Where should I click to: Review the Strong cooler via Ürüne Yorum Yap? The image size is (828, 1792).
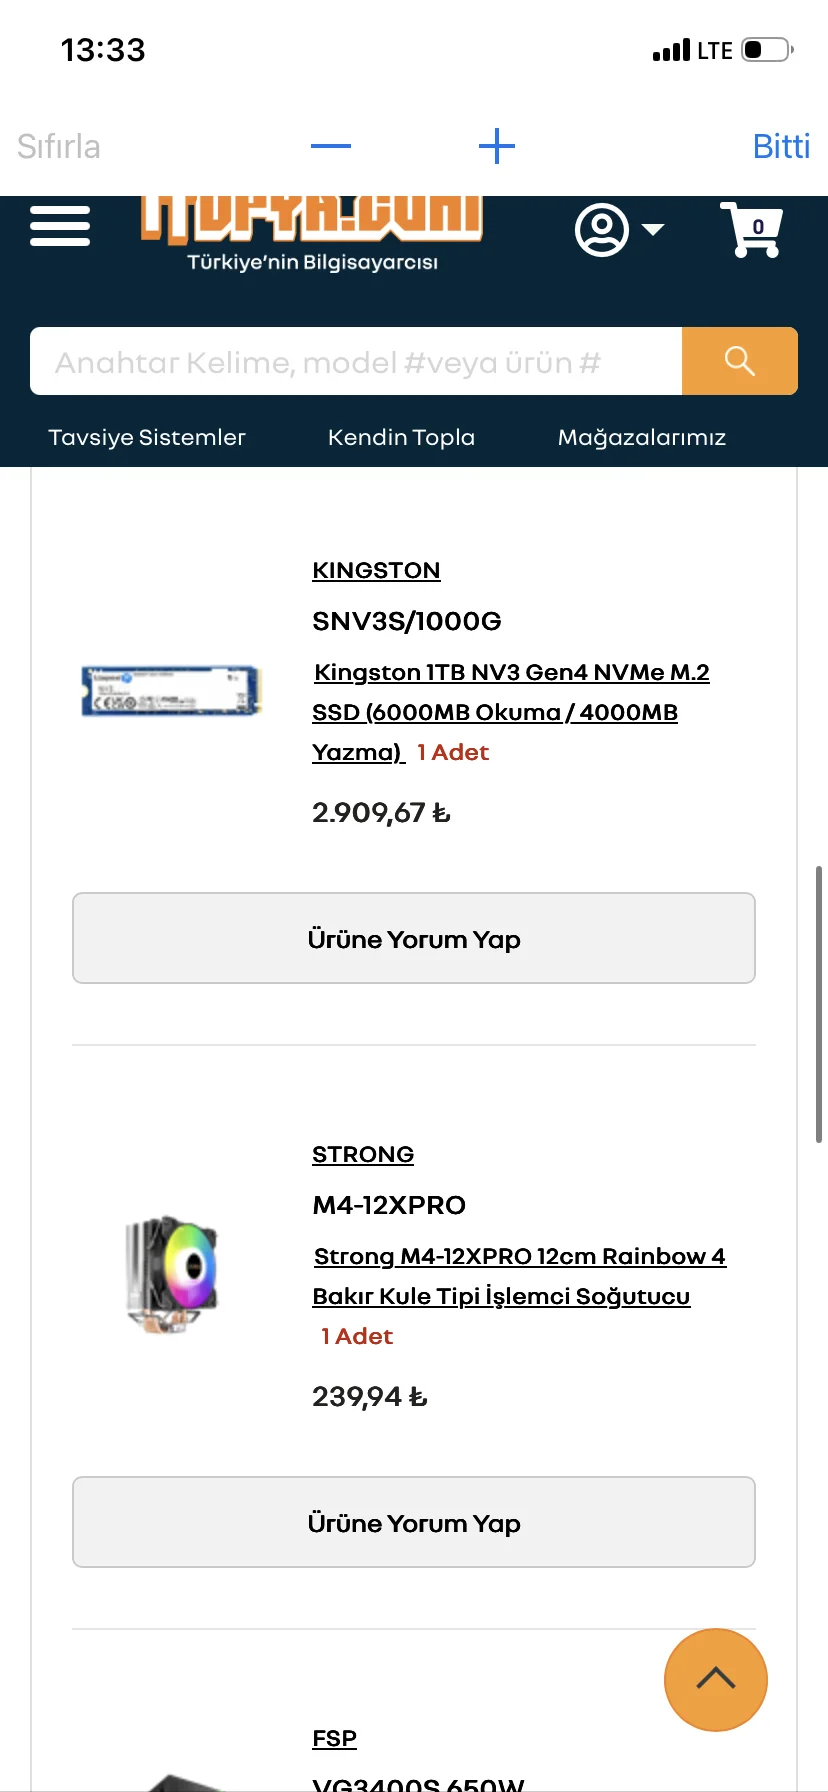(414, 1522)
